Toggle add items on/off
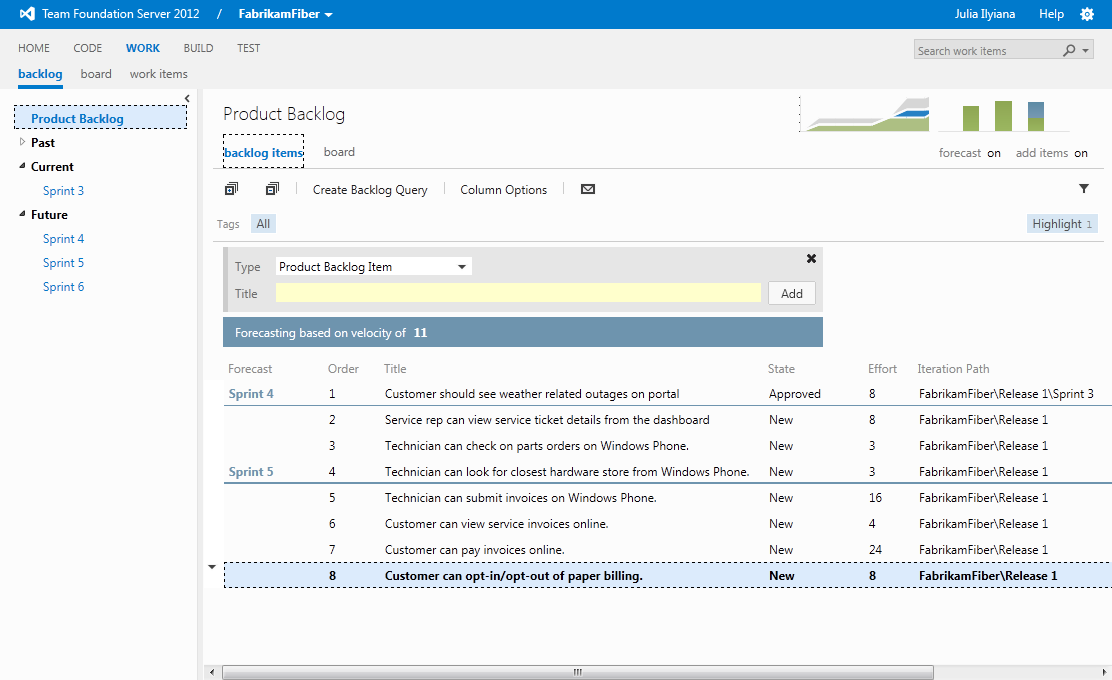Image resolution: width=1112 pixels, height=680 pixels. click(1051, 152)
